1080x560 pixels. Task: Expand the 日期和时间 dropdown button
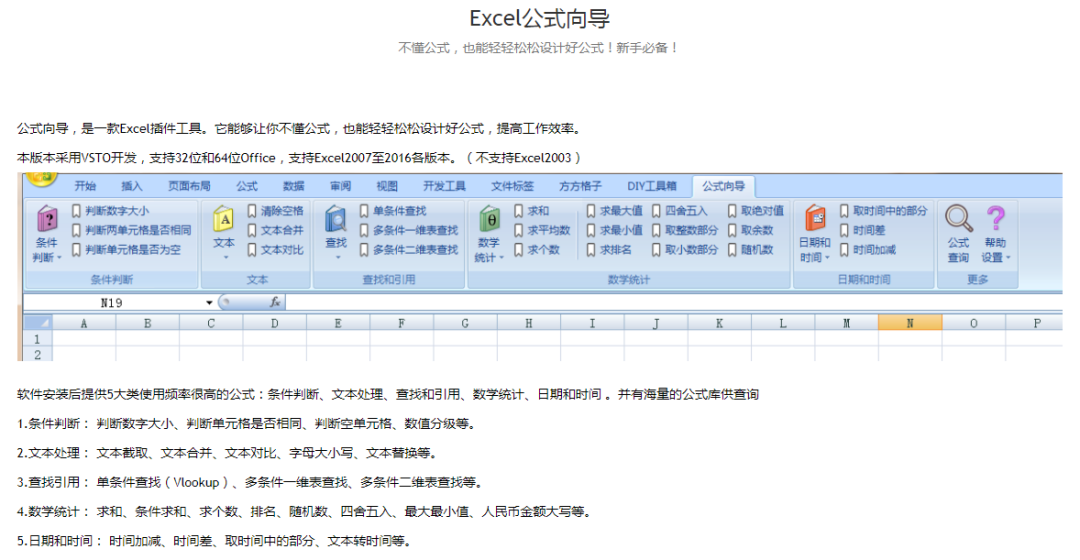coord(815,234)
